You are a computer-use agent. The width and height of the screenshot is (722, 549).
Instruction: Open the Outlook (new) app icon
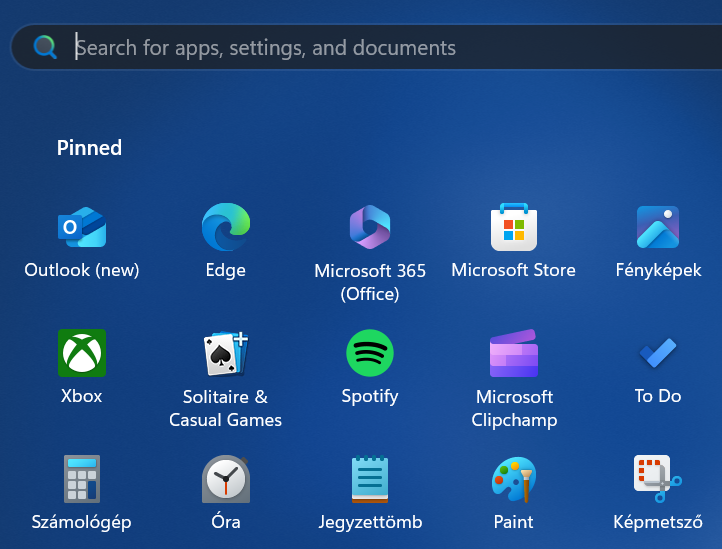point(82,227)
